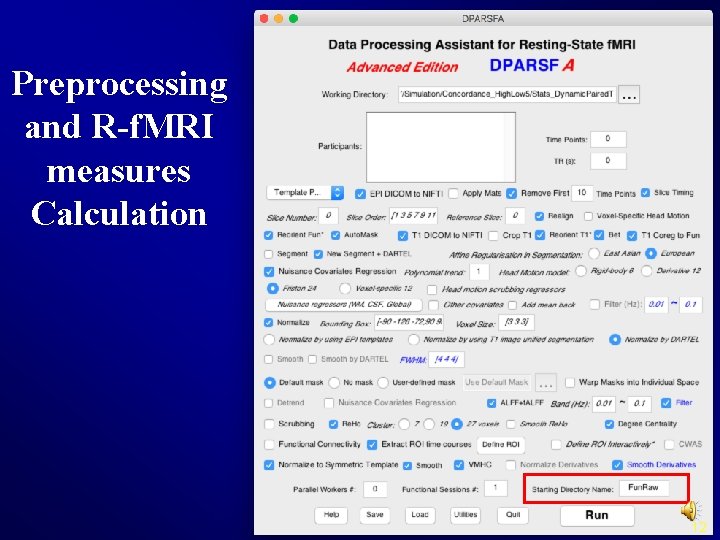Viewport: 720px width, 540px height.
Task: Toggle T1 Coreg to Fun checkbox
Action: [632, 236]
